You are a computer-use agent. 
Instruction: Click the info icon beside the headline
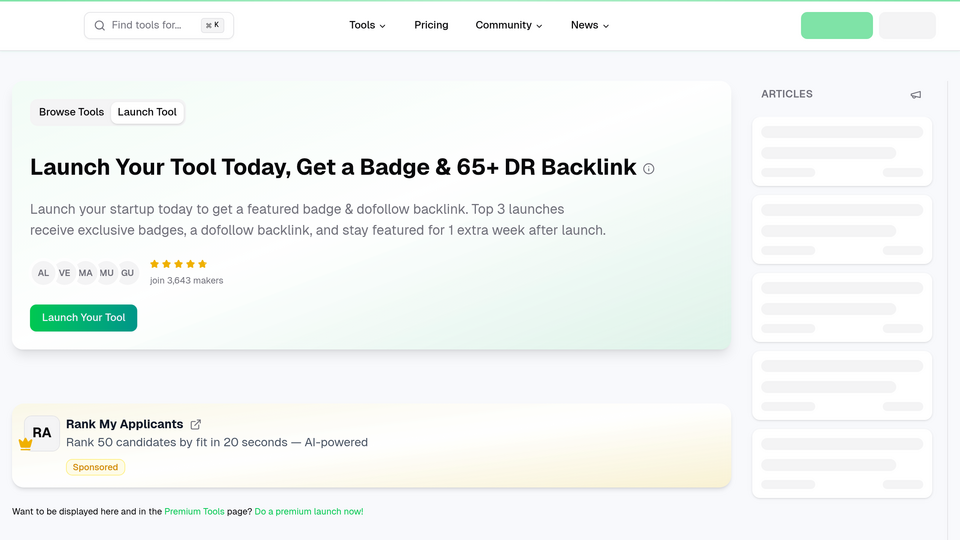(648, 168)
